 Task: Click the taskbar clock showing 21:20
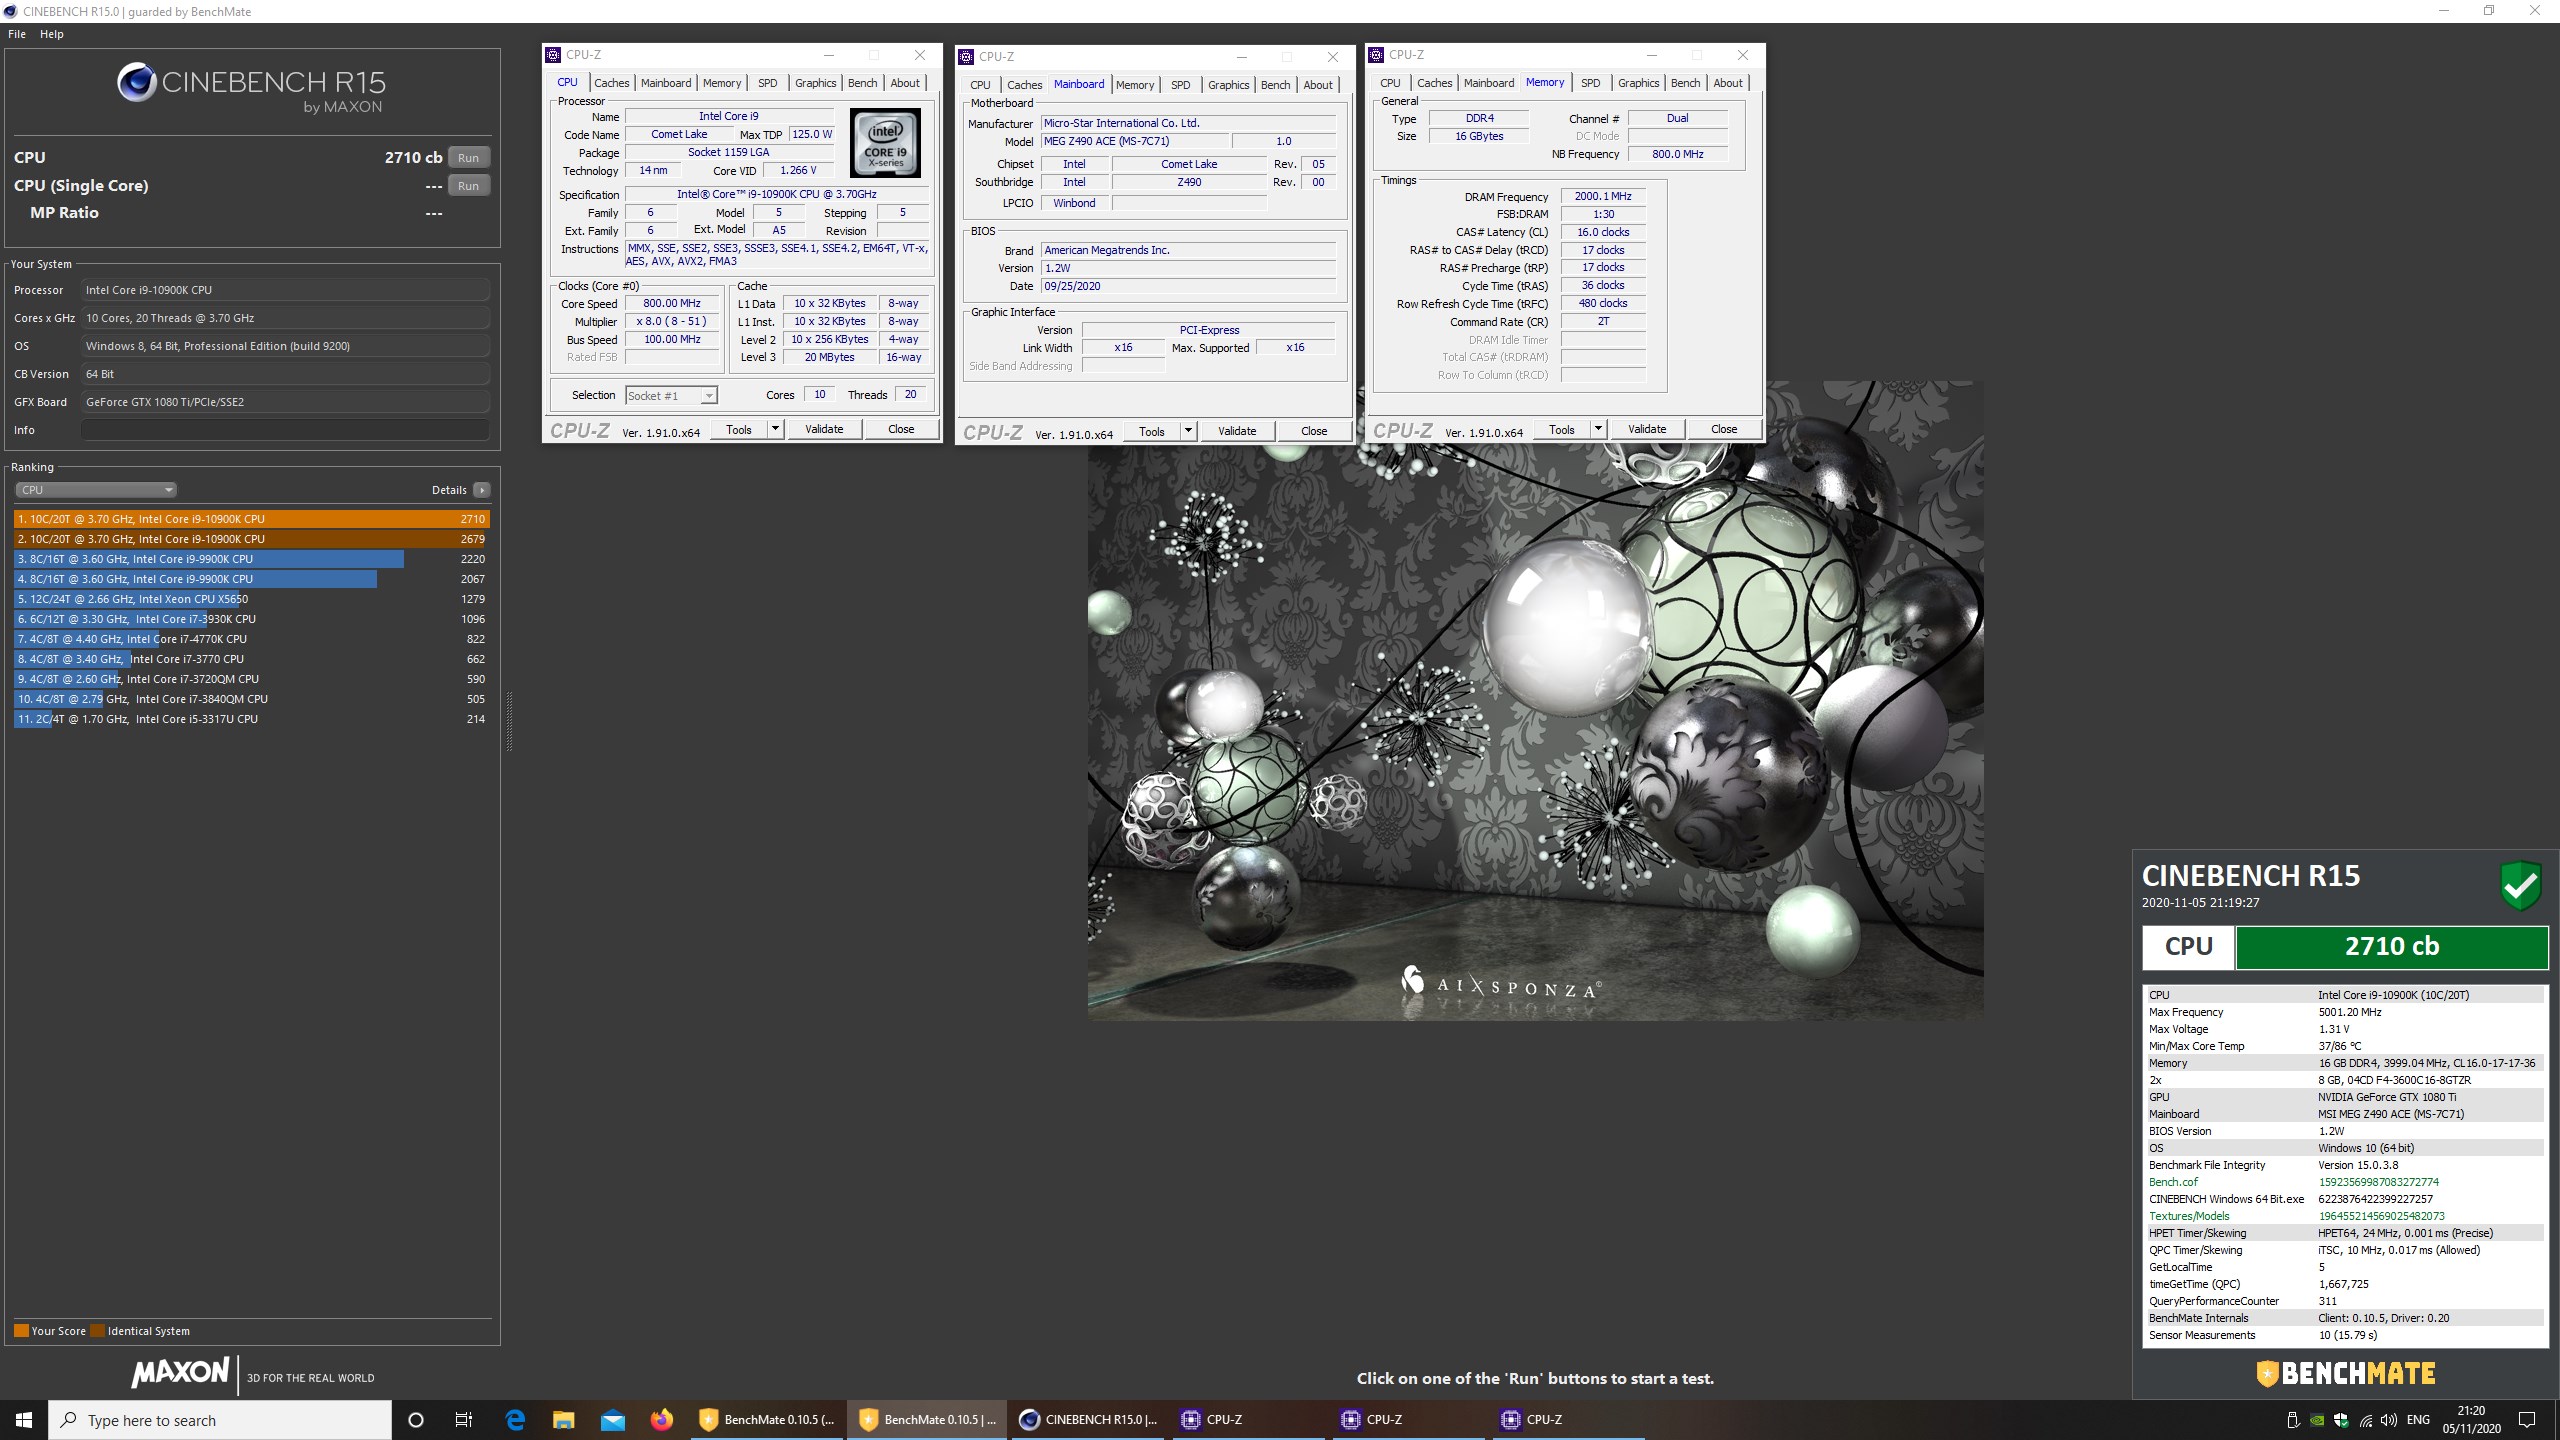(x=2471, y=1420)
